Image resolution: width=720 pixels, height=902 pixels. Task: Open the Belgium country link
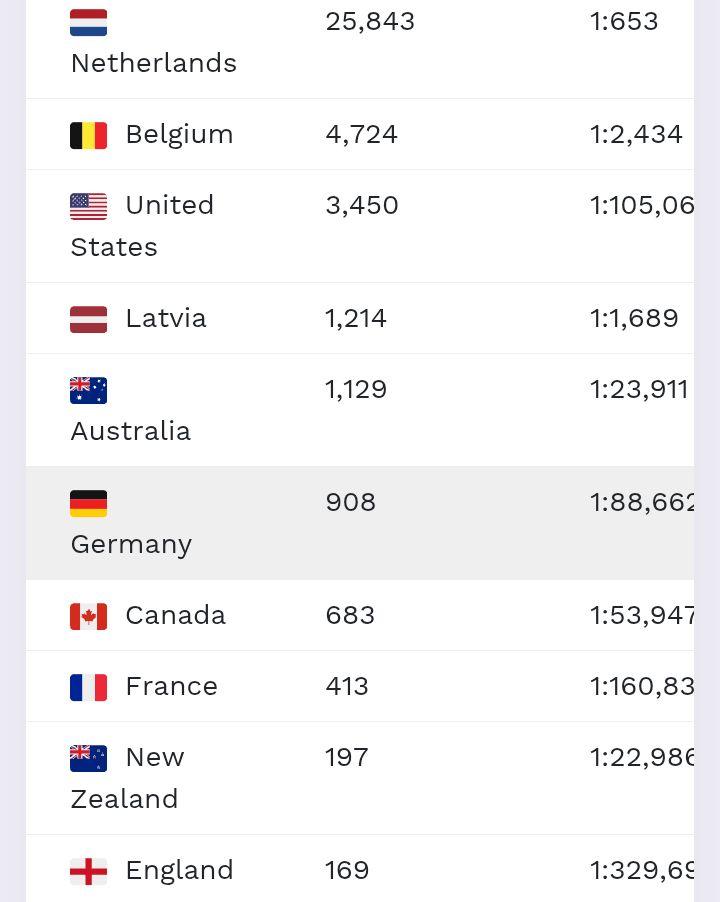(179, 135)
